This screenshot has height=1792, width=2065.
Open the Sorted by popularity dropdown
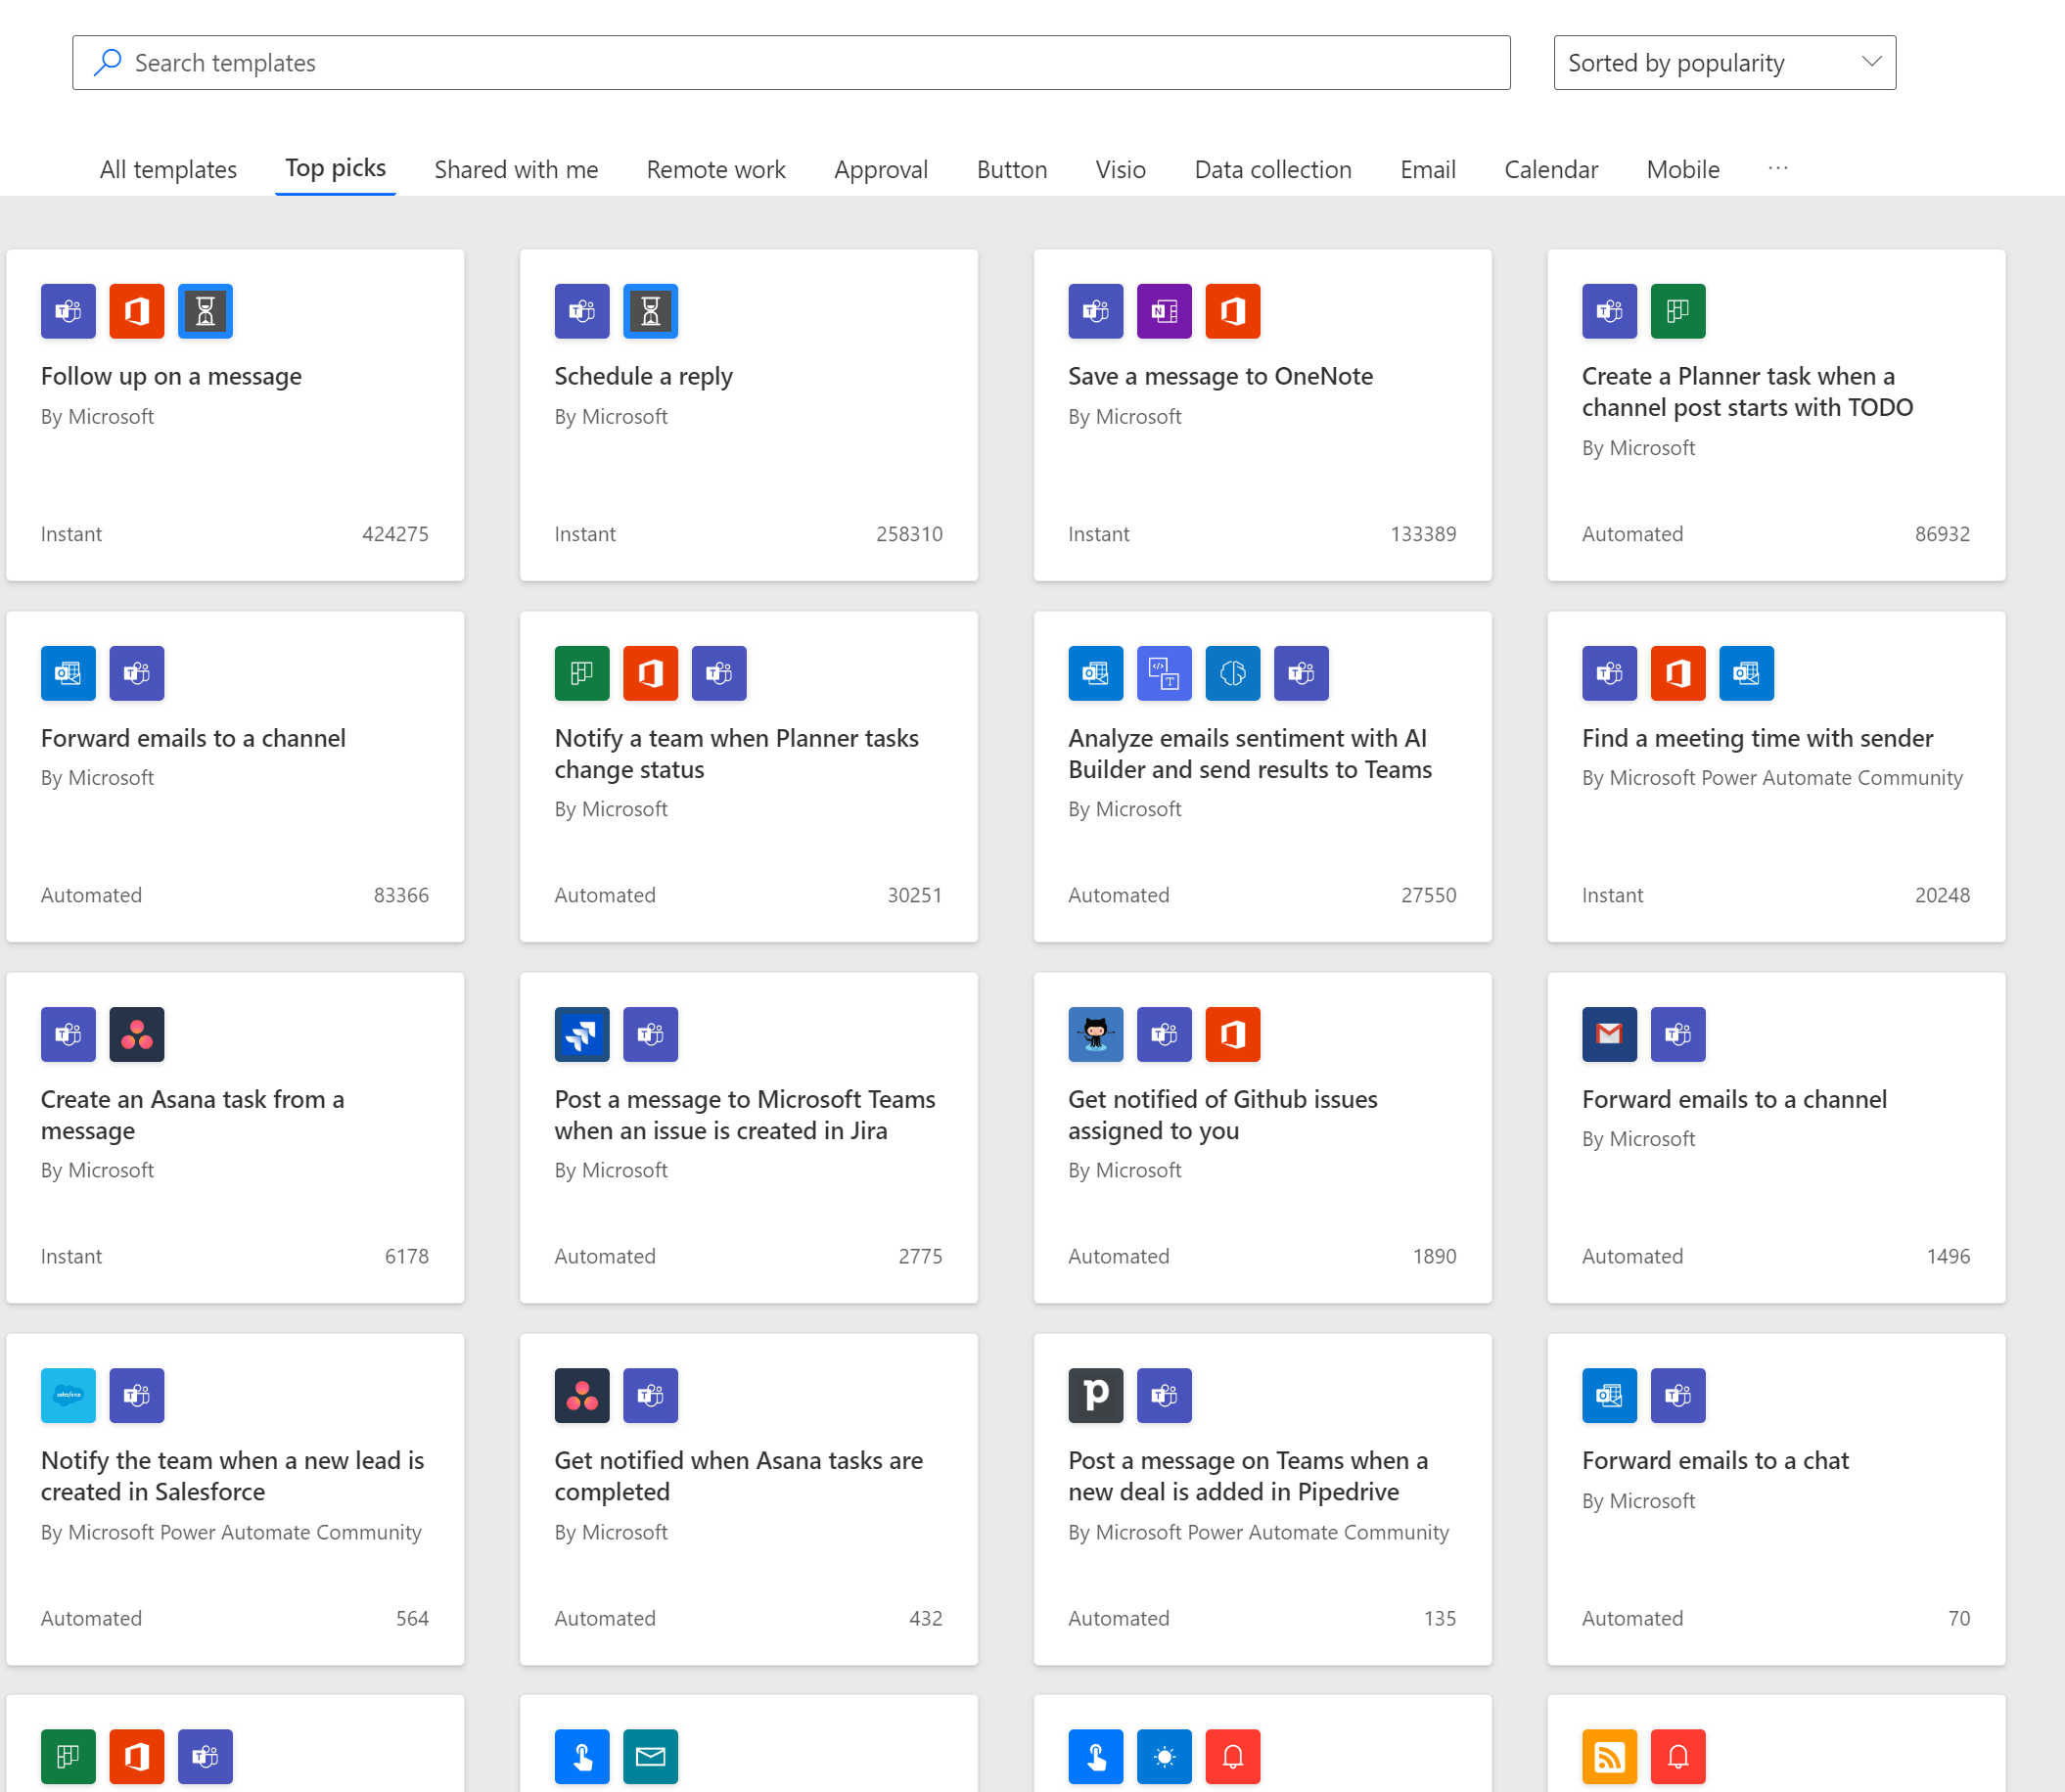[1724, 63]
